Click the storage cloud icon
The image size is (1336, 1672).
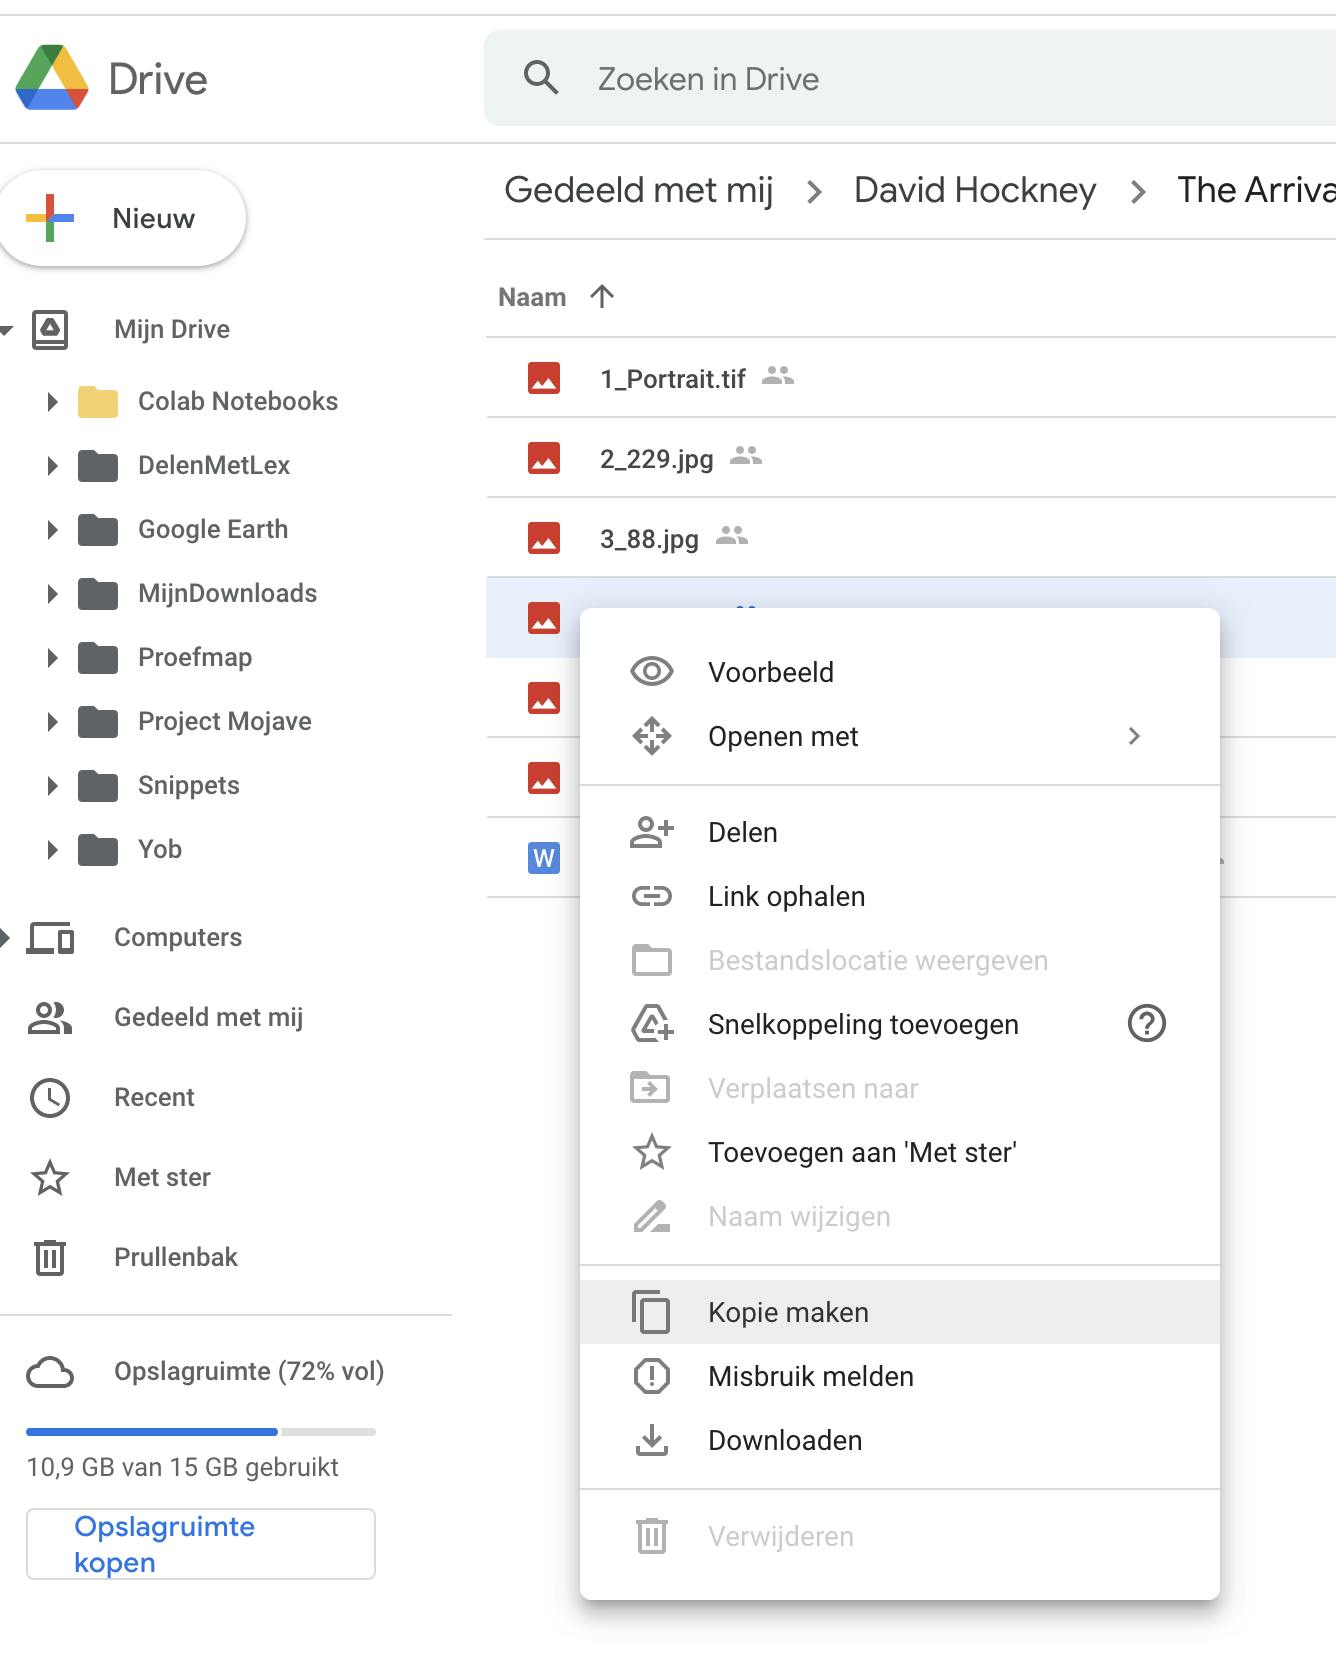tap(50, 1372)
